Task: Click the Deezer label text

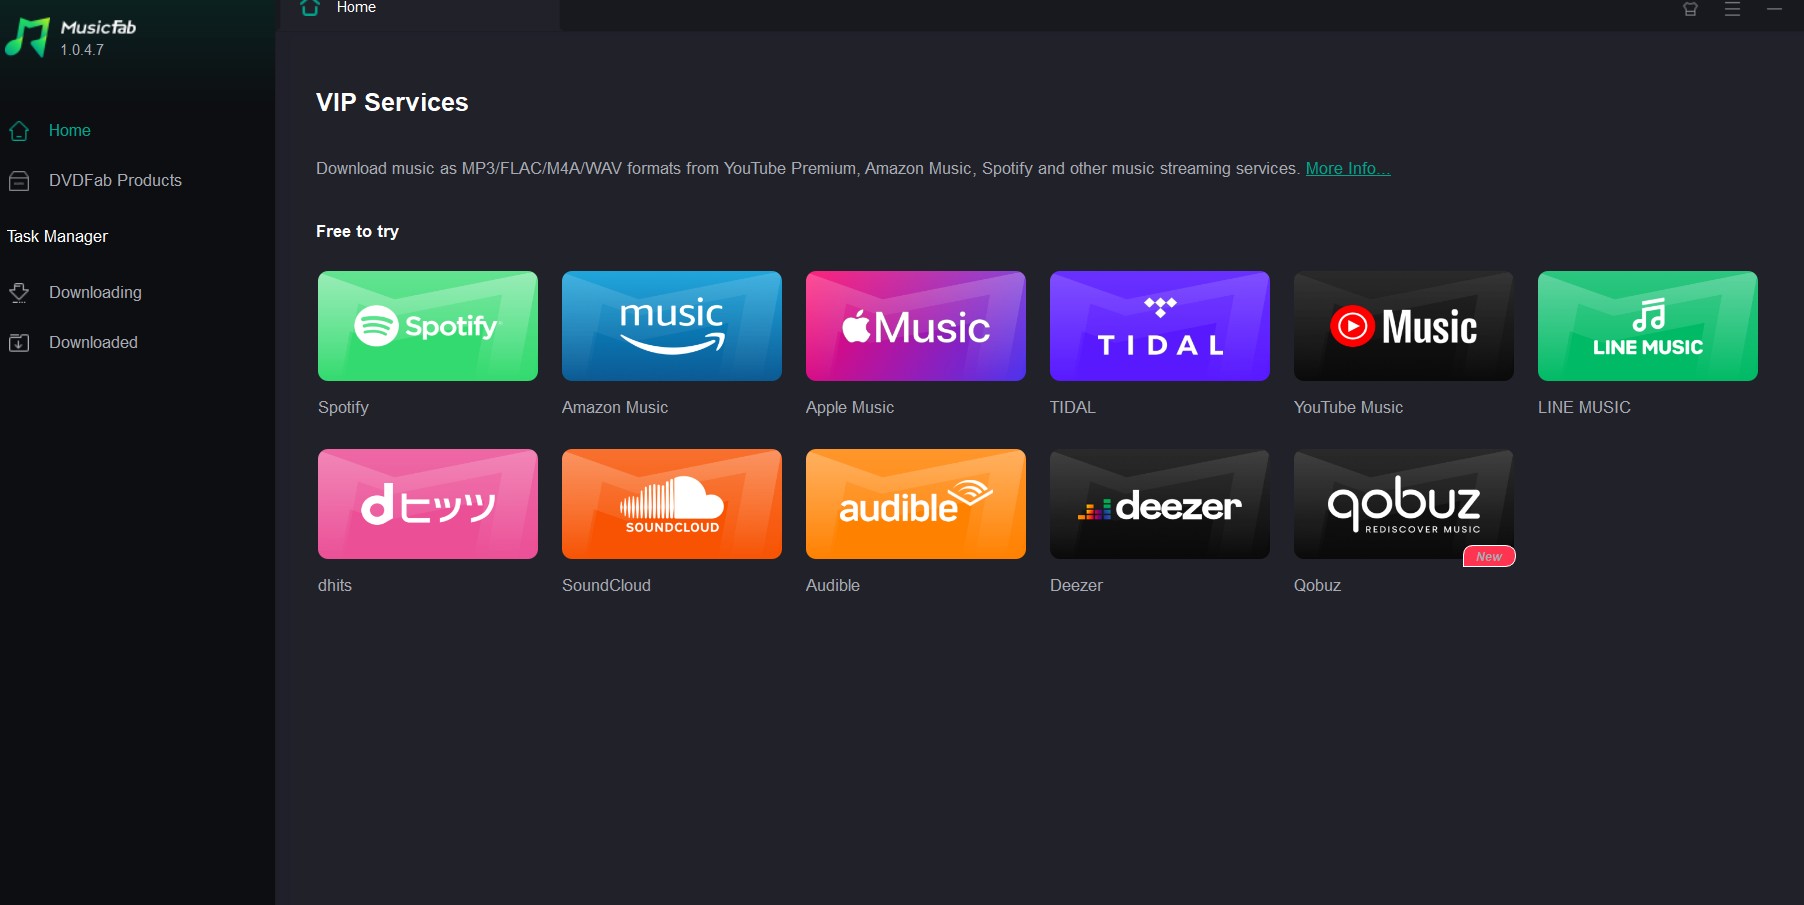Action: 1076,586
